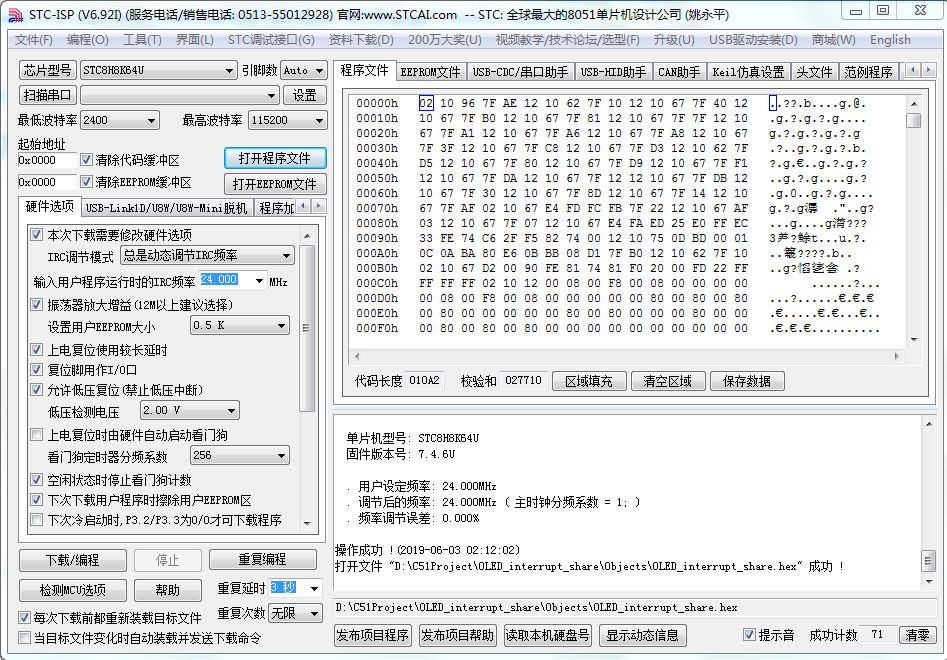Toggle 每次下载前都重新装载目标文件
Image resolution: width=947 pixels, height=660 pixels.
[x=24, y=618]
